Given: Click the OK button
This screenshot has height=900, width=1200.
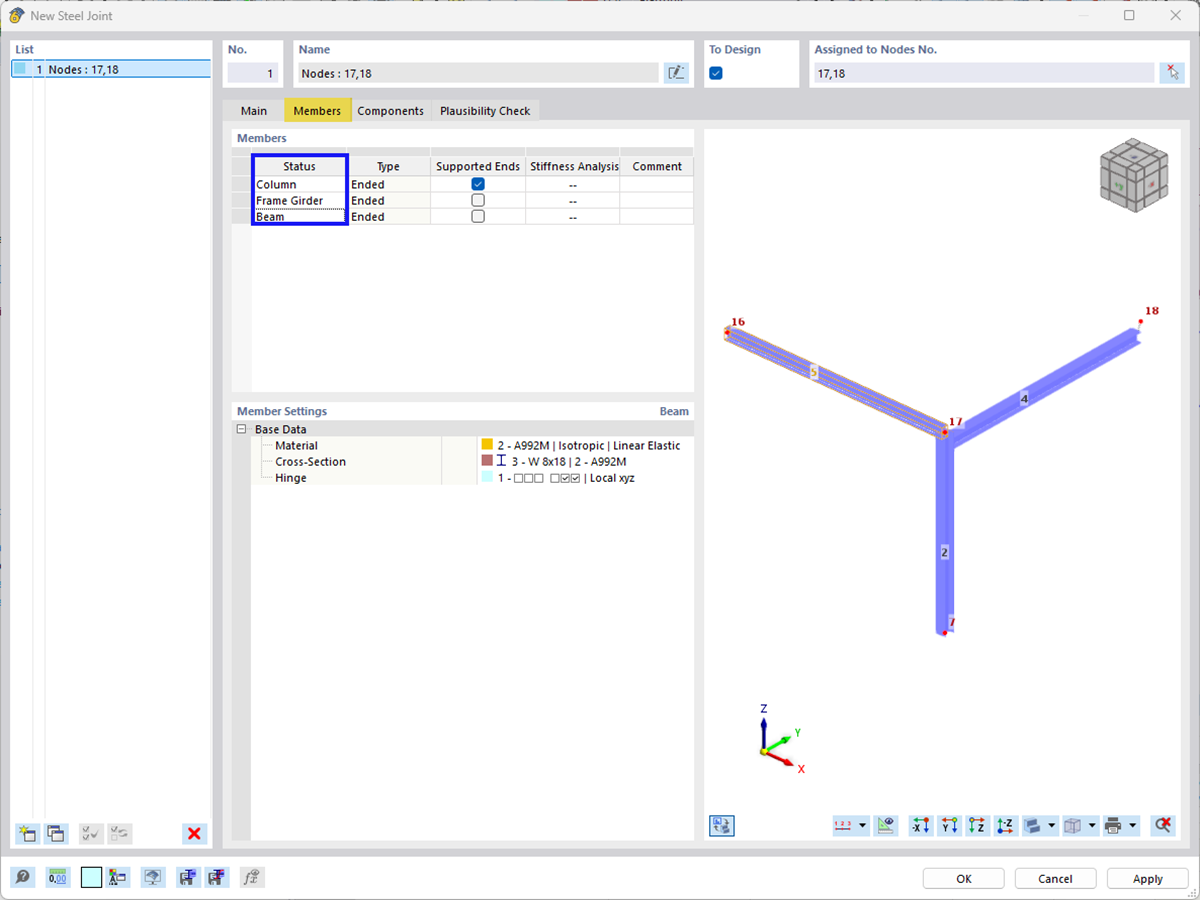Looking at the screenshot, I should (x=964, y=878).
